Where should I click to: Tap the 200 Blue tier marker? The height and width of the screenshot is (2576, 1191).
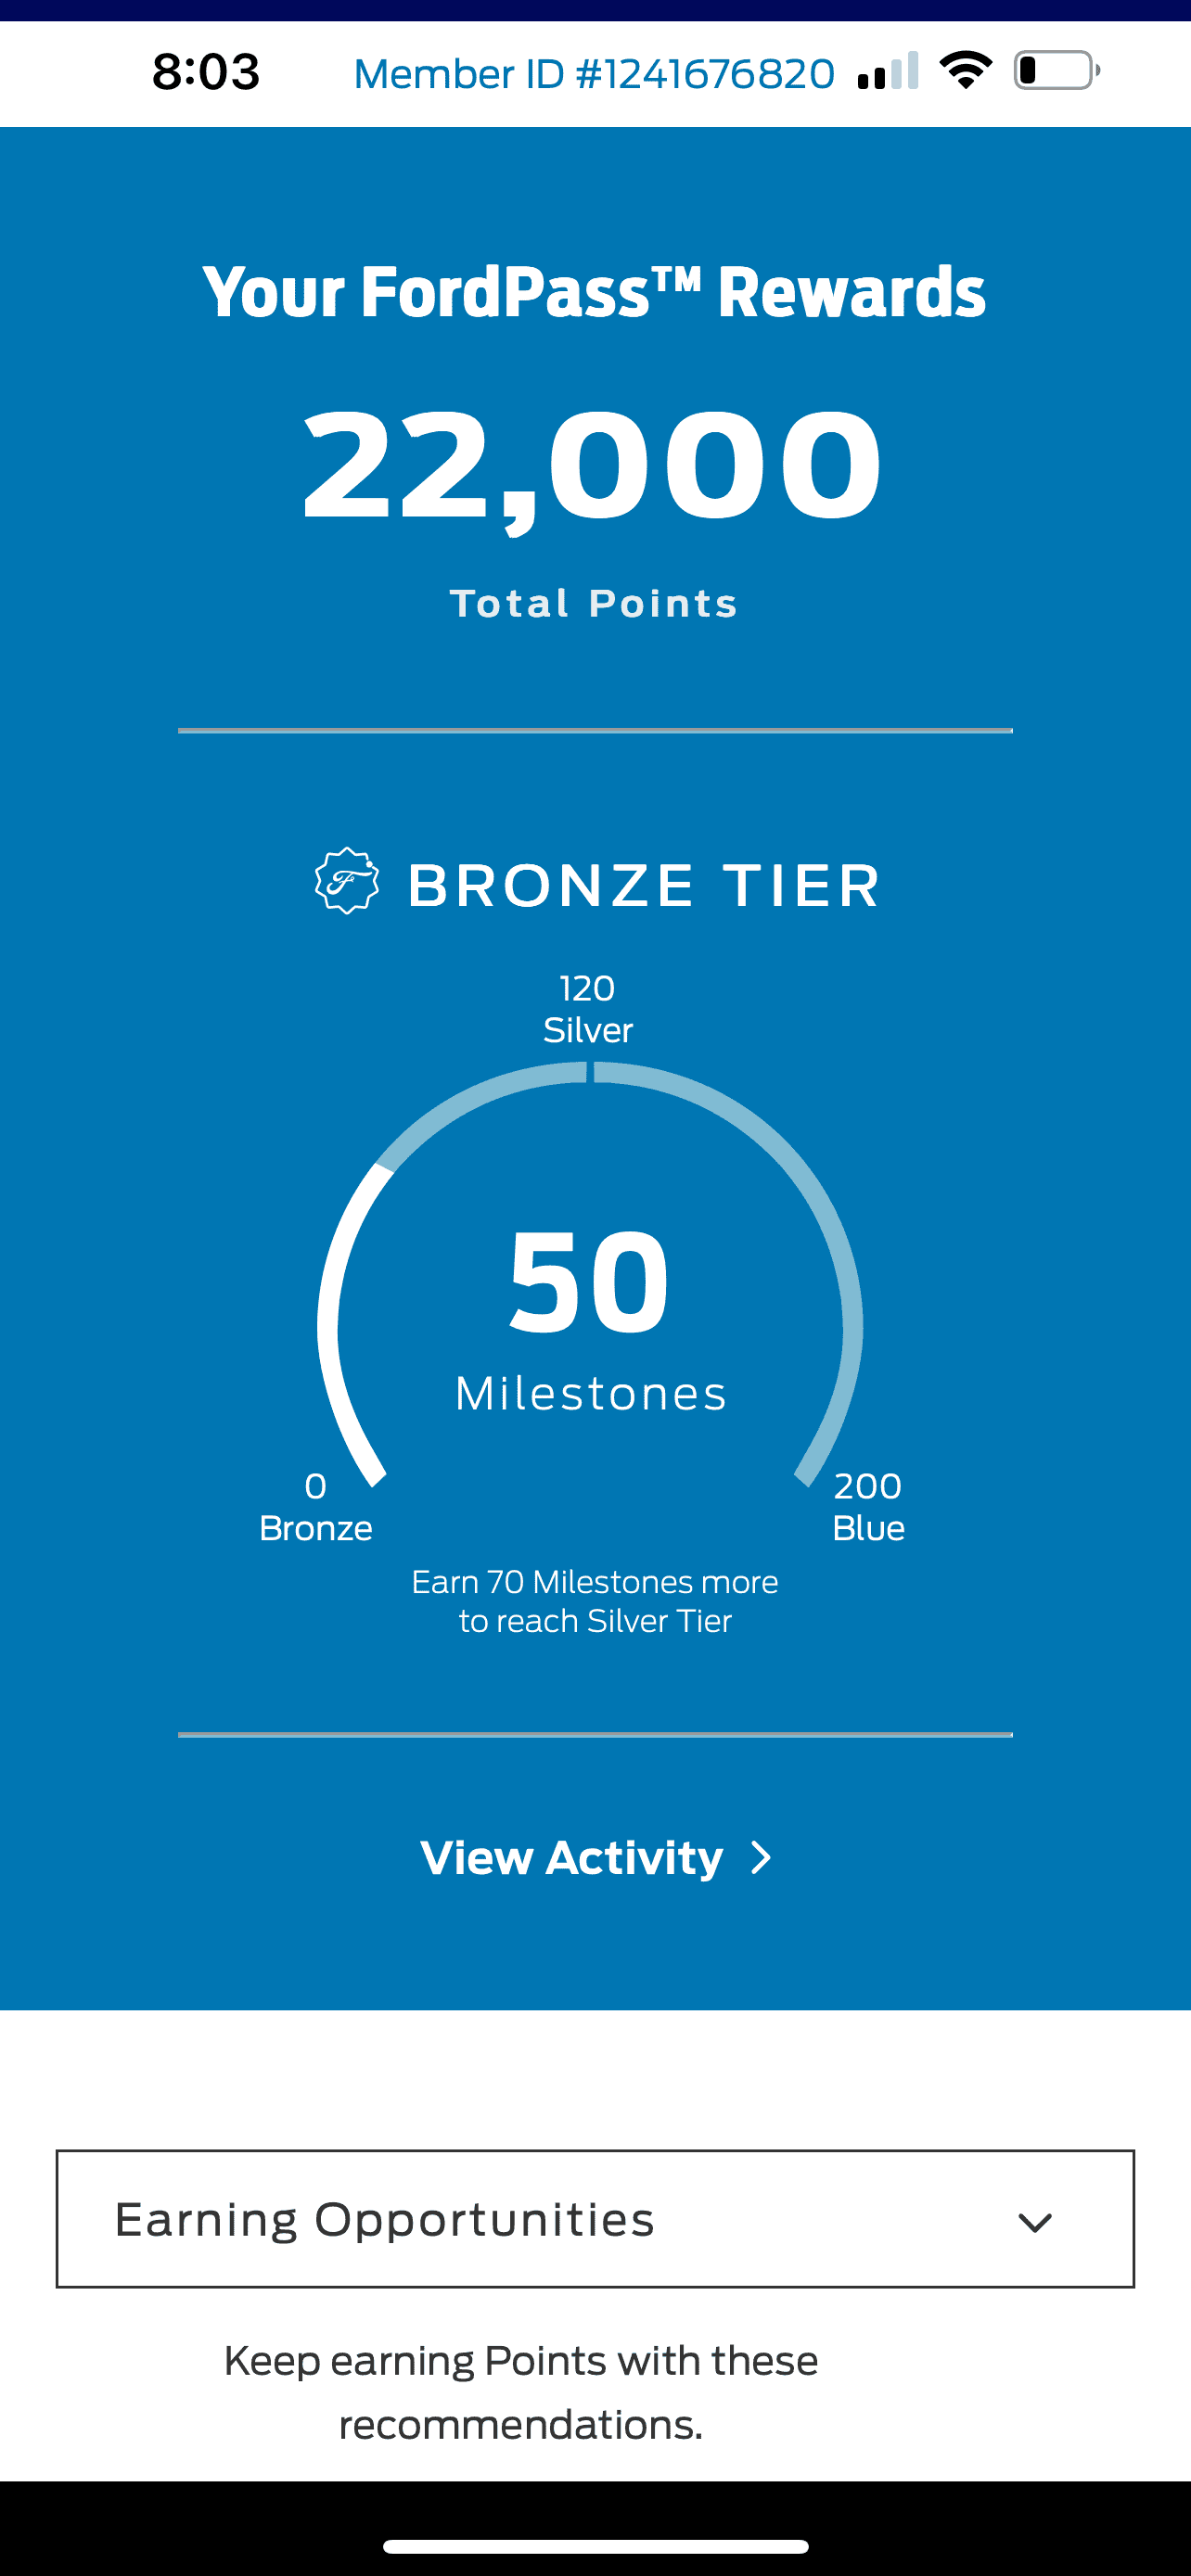click(x=868, y=1506)
